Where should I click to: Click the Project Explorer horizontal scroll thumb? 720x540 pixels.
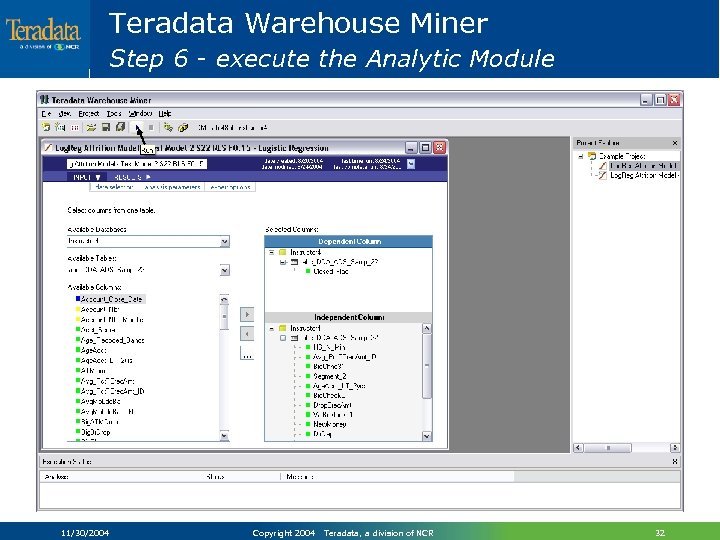click(x=608, y=447)
